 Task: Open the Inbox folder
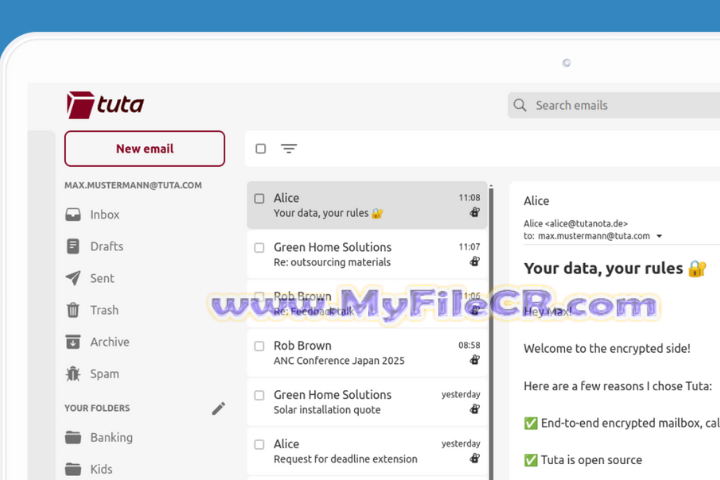pos(105,215)
